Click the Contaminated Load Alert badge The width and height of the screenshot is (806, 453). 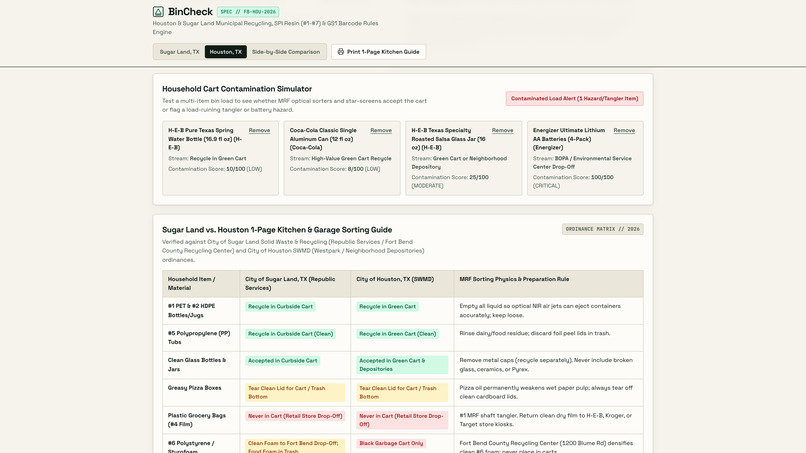574,99
